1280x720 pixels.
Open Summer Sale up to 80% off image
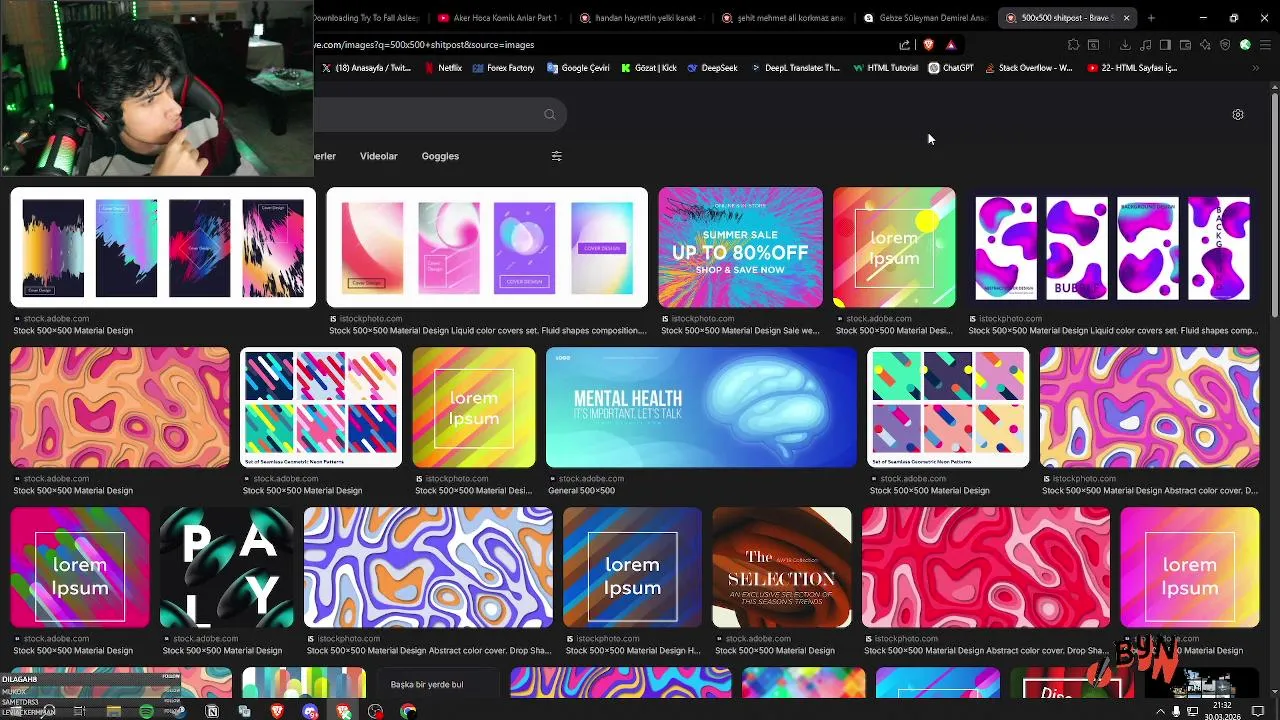click(x=740, y=247)
